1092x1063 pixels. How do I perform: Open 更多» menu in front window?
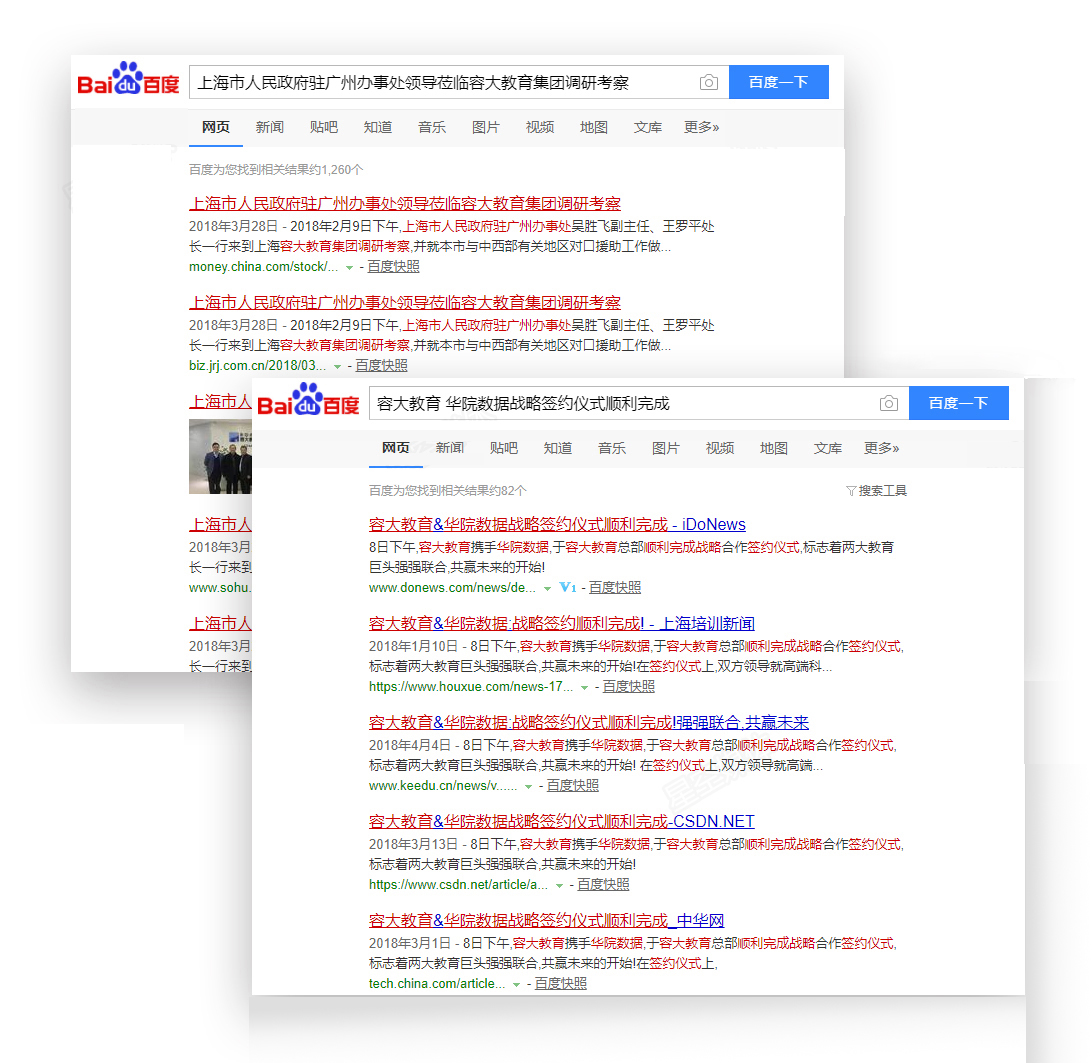point(882,448)
